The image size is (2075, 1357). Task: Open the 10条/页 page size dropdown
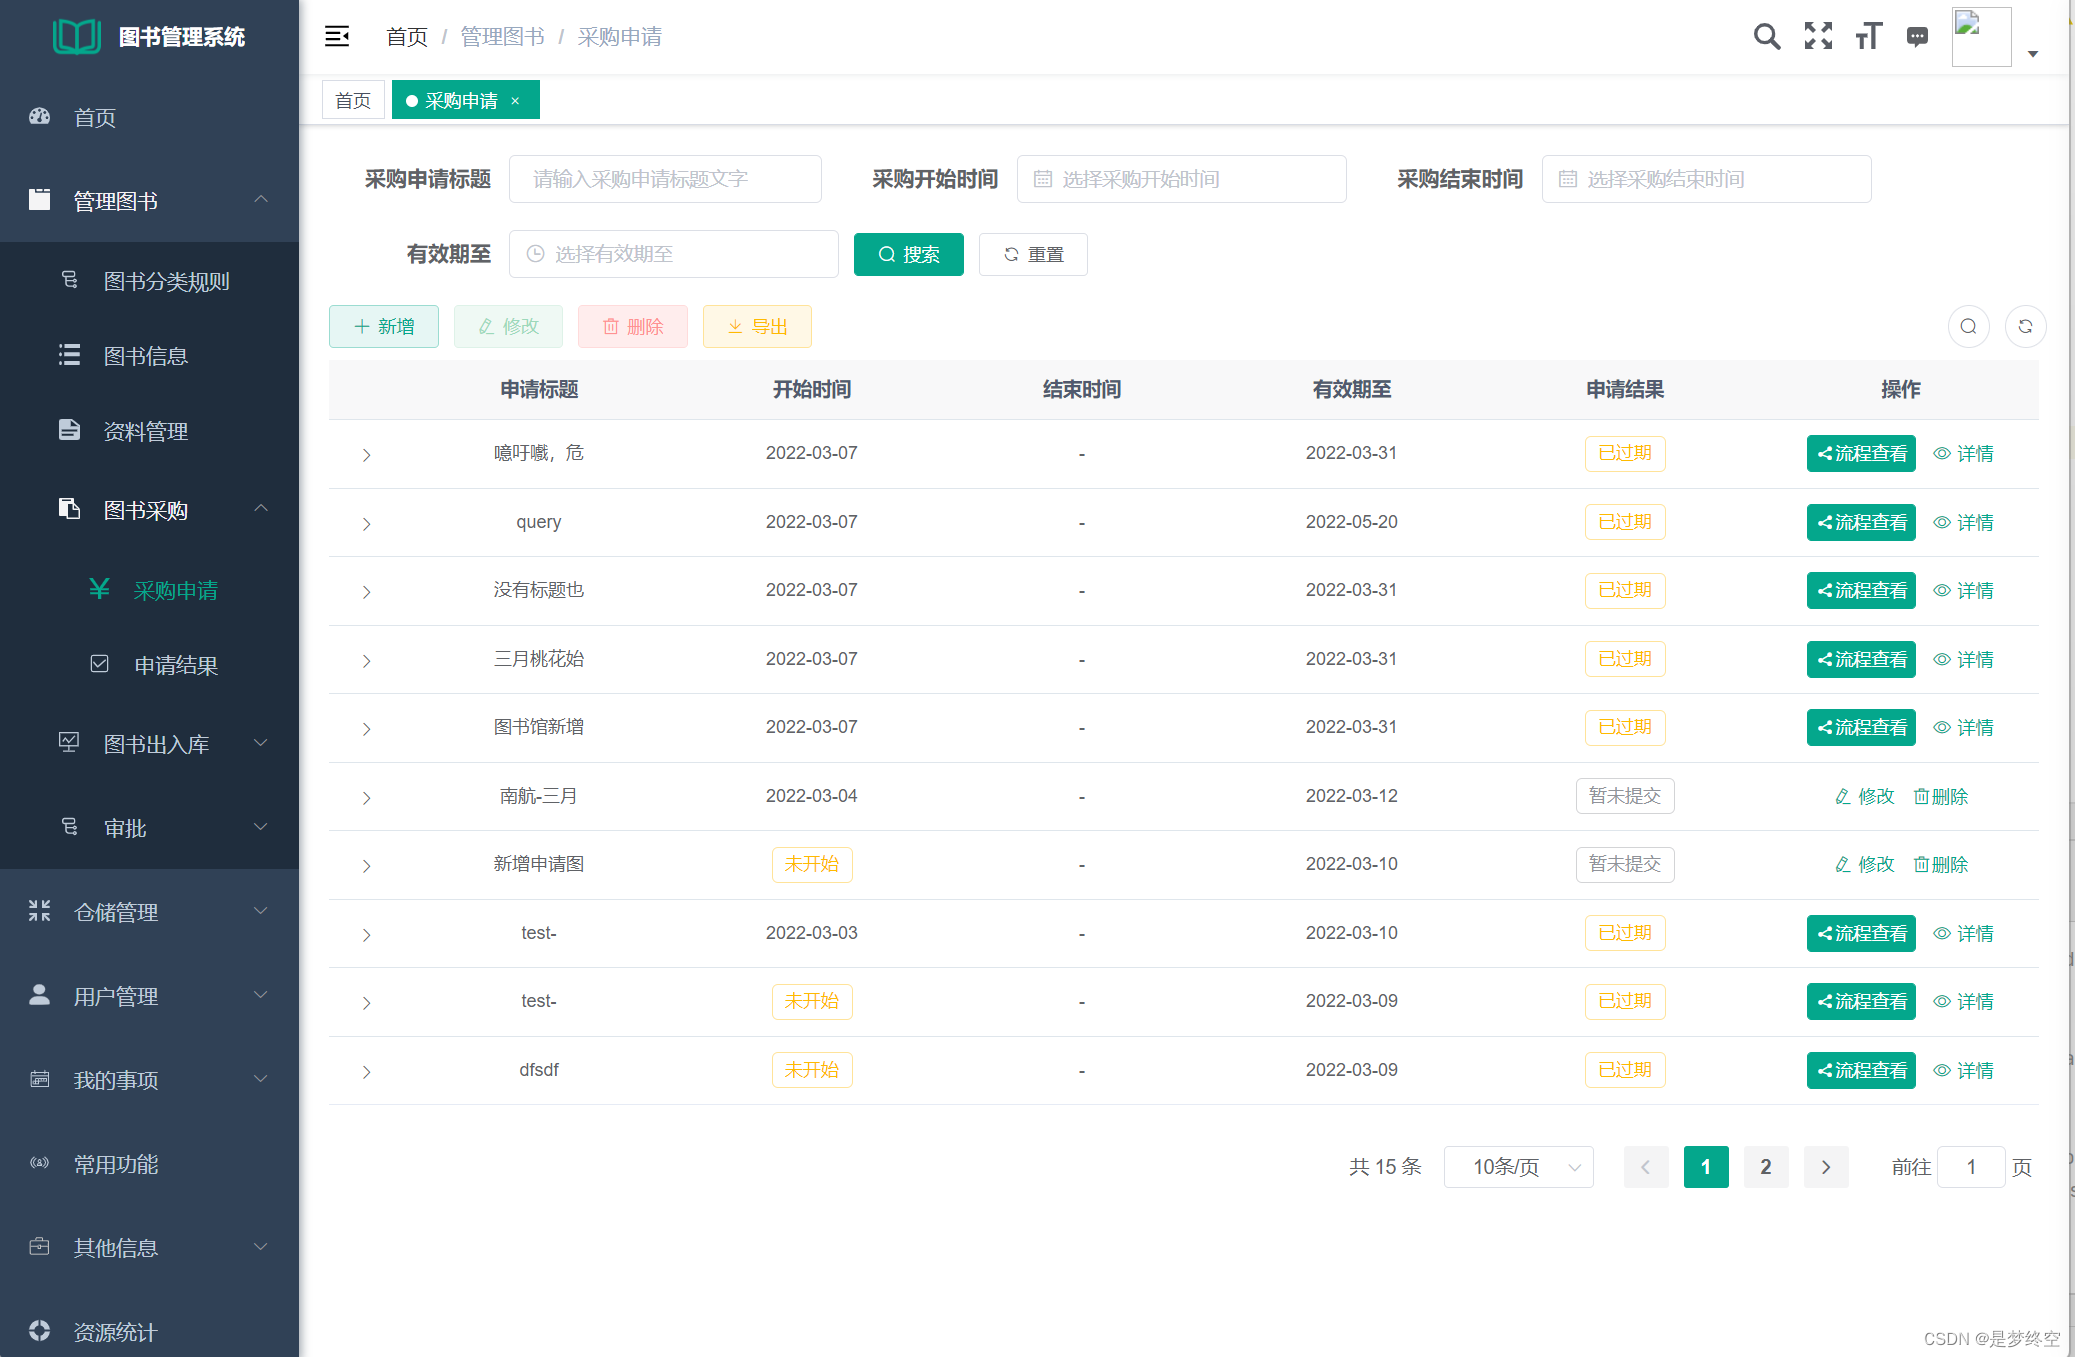click(x=1518, y=1166)
